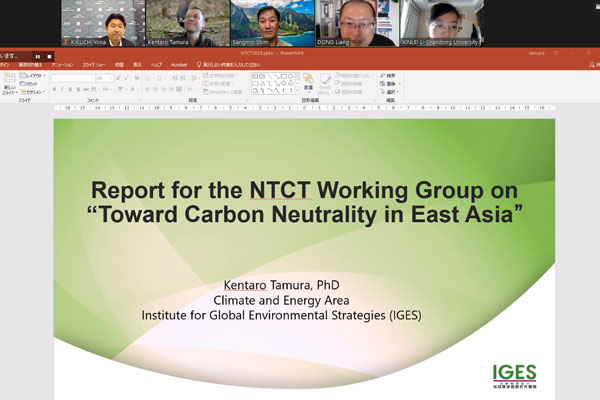Click Replace in Editing group
This screenshot has width=600, height=400.
point(390,83)
